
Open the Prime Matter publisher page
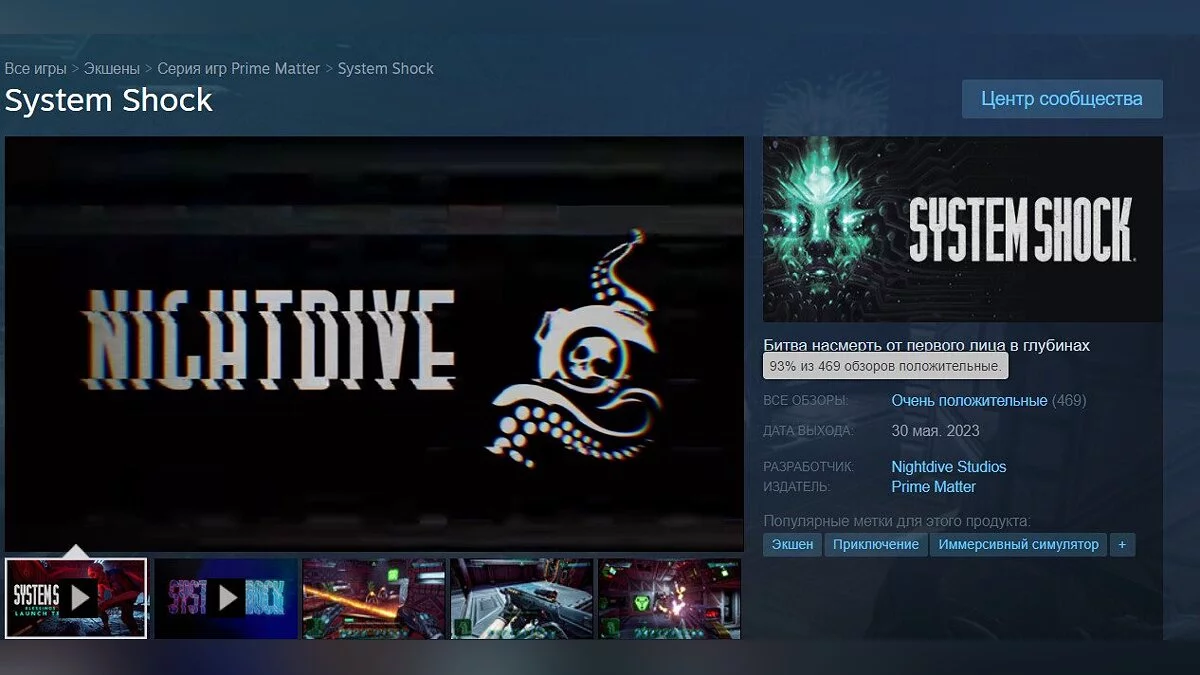[933, 487]
